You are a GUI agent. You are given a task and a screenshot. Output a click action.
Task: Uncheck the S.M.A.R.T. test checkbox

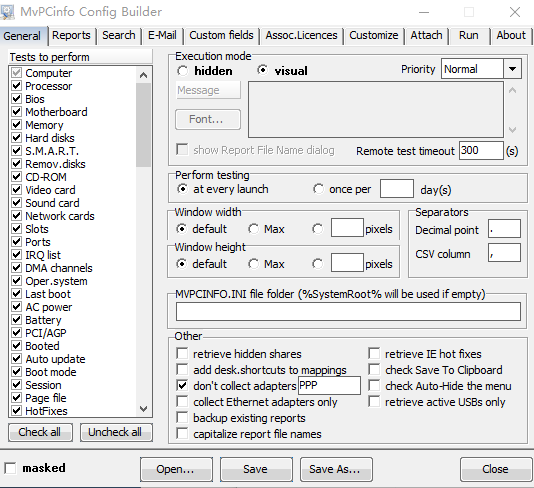[17, 151]
